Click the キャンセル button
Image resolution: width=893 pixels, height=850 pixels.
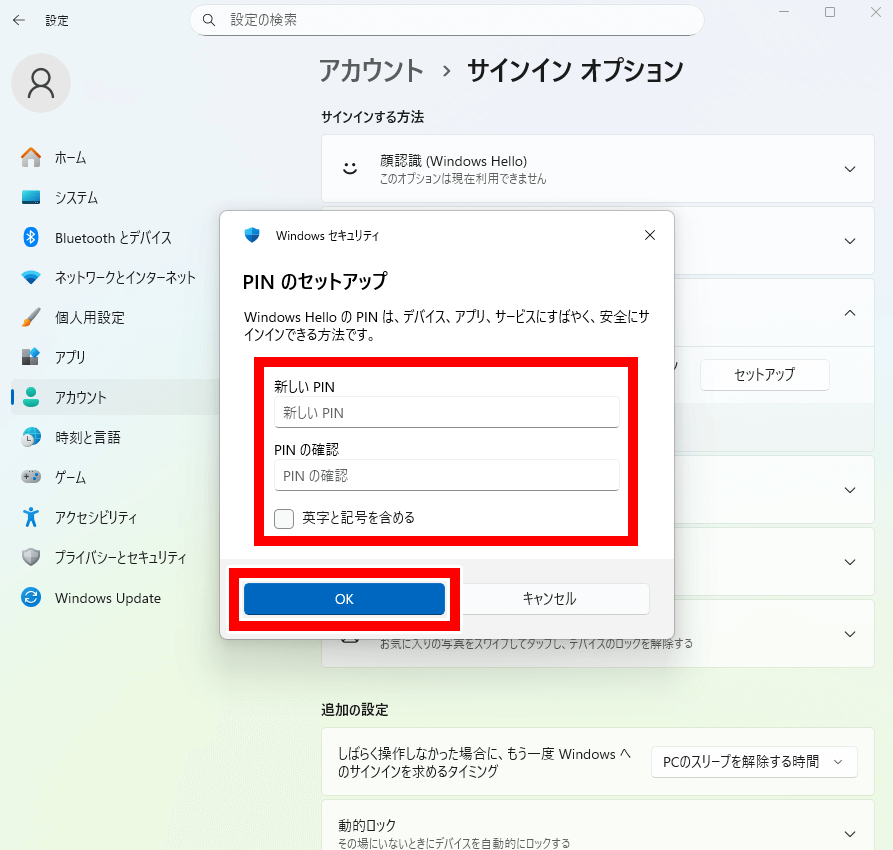(x=549, y=599)
